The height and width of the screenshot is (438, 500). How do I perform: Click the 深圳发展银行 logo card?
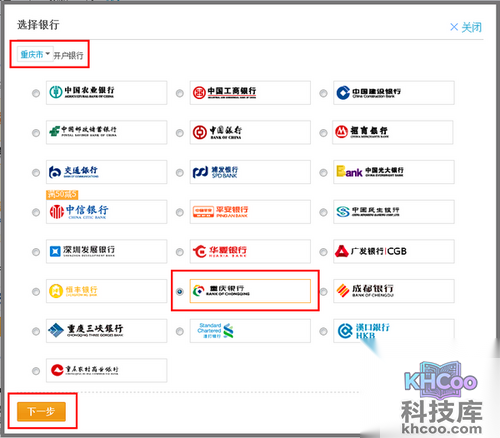click(x=106, y=251)
